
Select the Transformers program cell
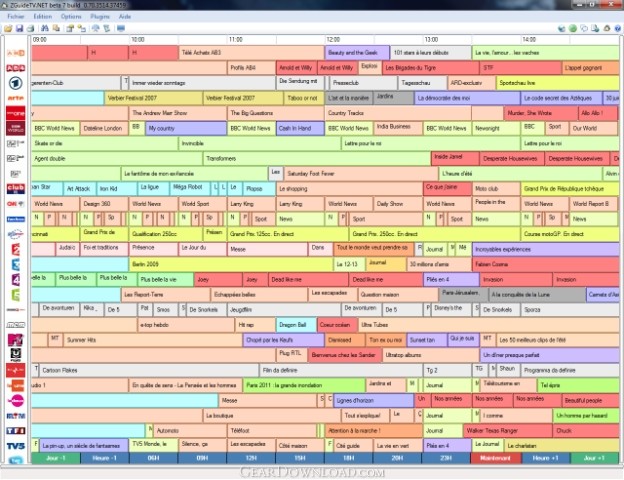point(317,158)
